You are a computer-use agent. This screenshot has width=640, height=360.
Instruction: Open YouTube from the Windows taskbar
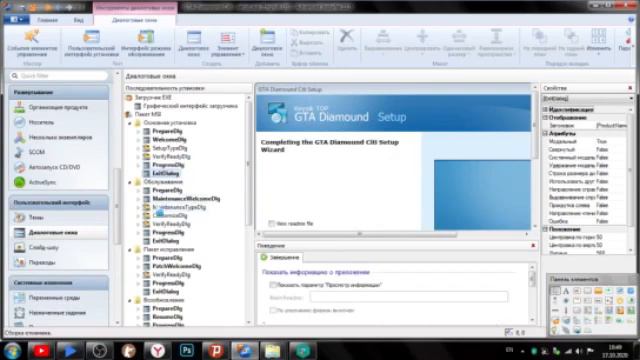[41, 351]
